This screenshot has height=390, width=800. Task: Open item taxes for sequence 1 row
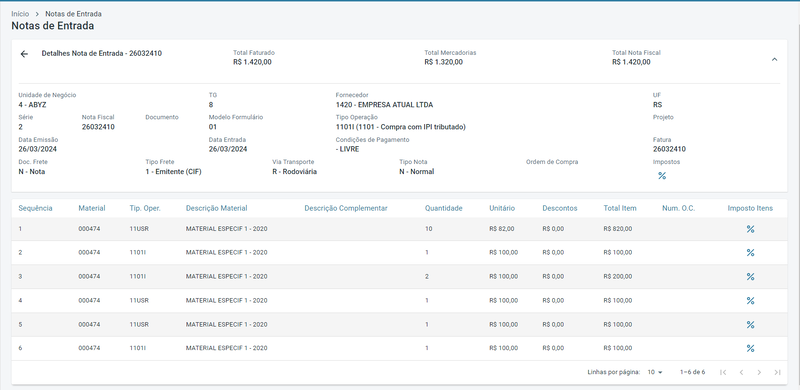tap(750, 229)
